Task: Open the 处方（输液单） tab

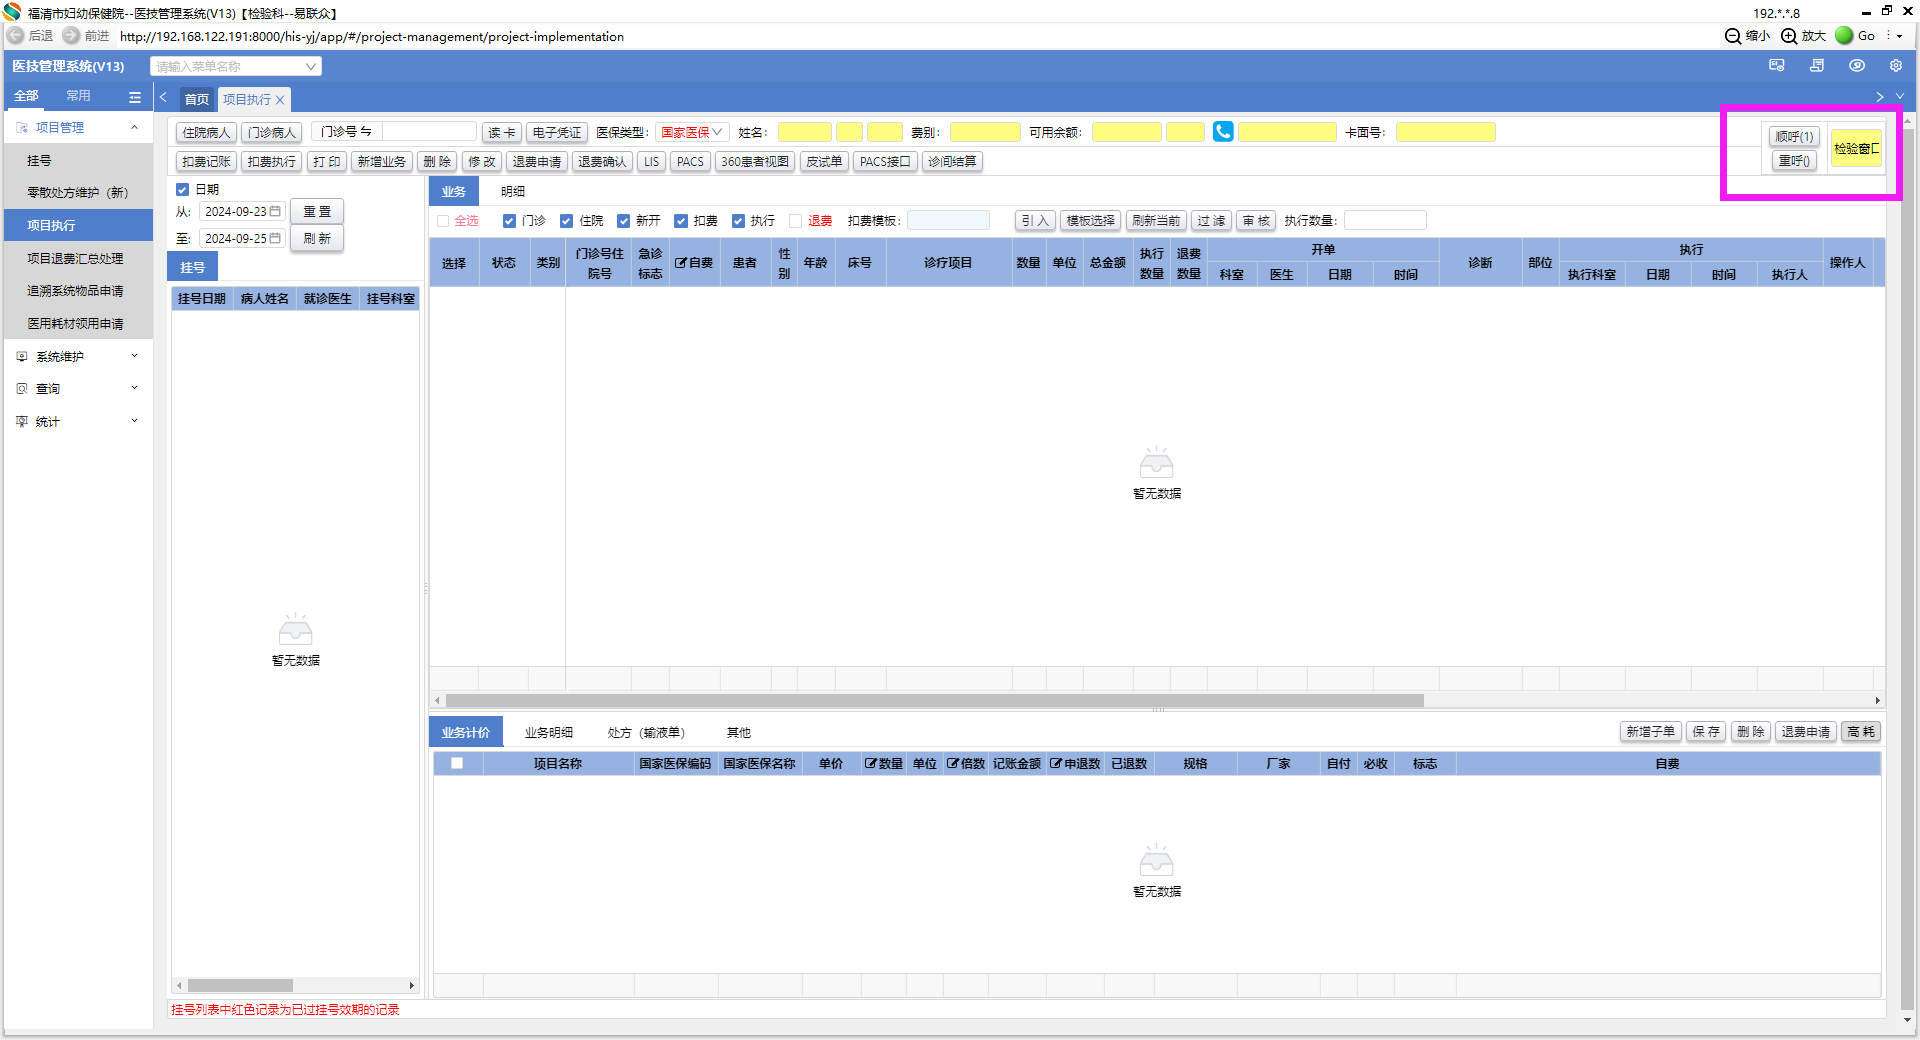Action: (x=646, y=733)
